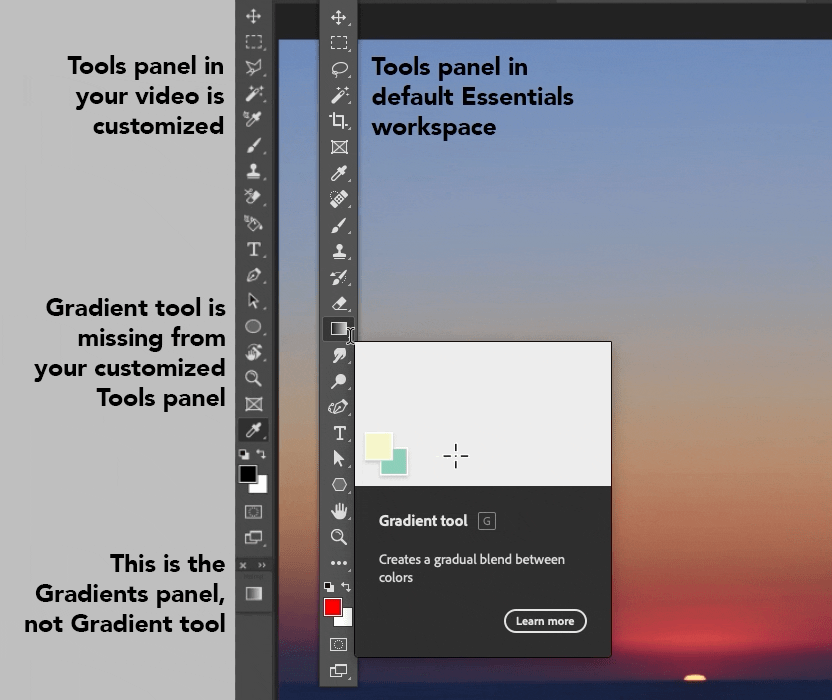This screenshot has width=832, height=700.
Task: Click the tooltip's yellow and green swatch preview
Action: click(386, 454)
